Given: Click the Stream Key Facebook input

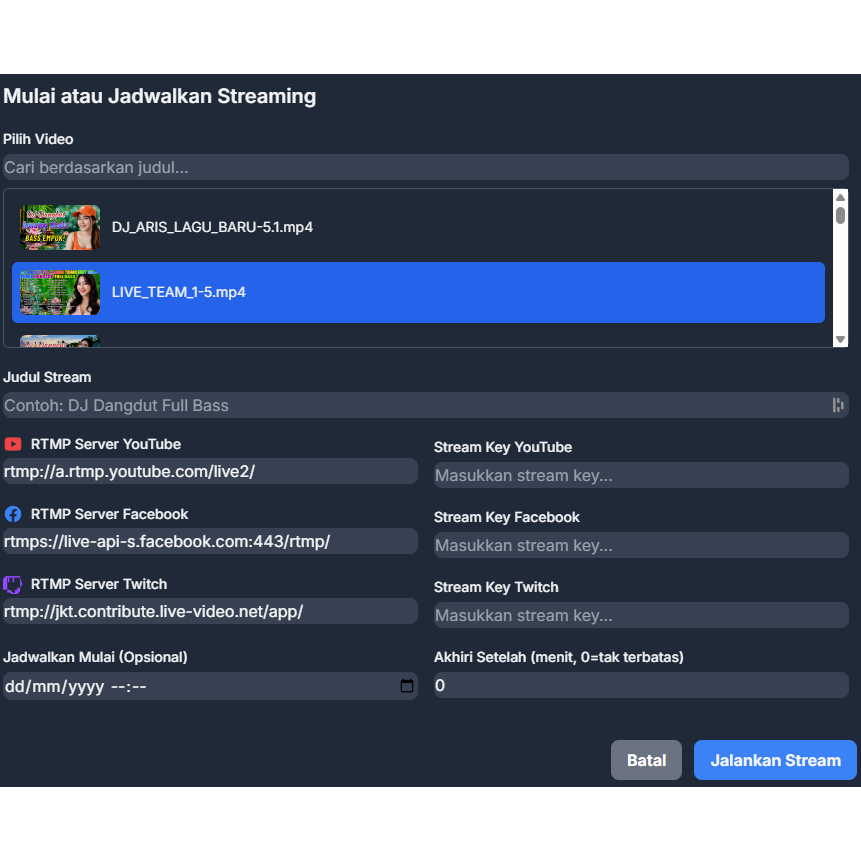Looking at the screenshot, I should tap(640, 545).
